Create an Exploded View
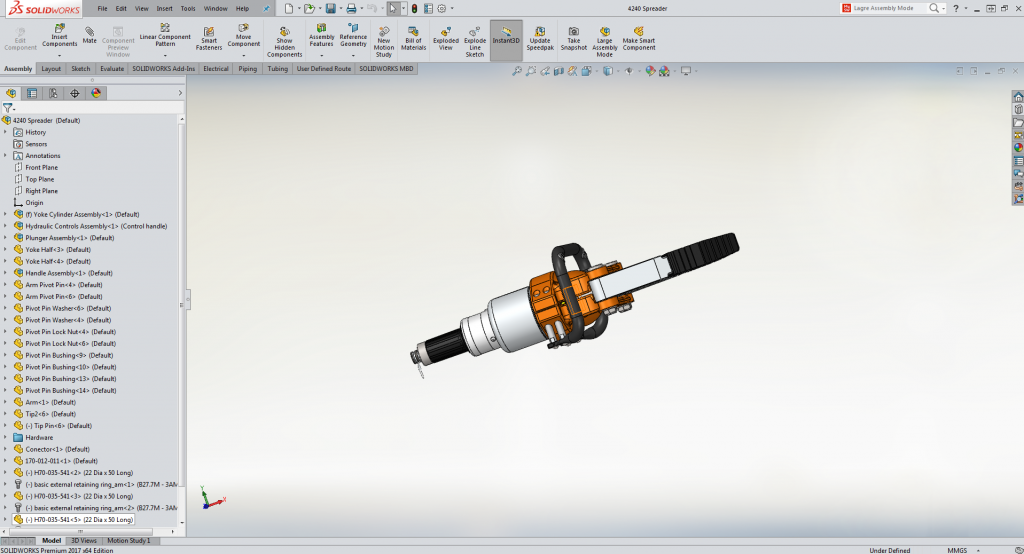This screenshot has width=1024, height=554. 445,39
